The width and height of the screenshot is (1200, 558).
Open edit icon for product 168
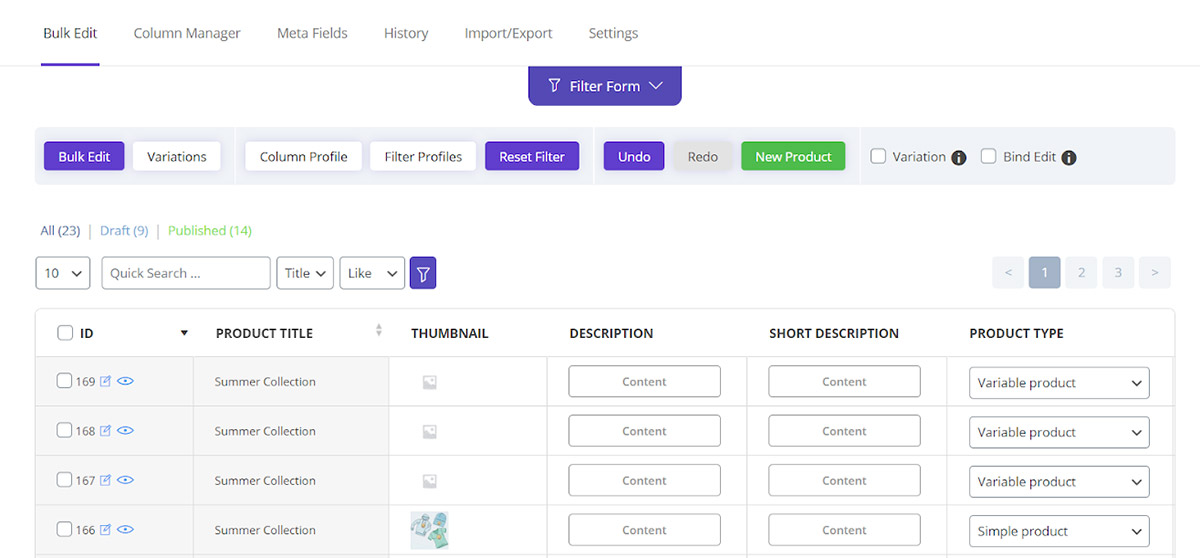click(105, 431)
